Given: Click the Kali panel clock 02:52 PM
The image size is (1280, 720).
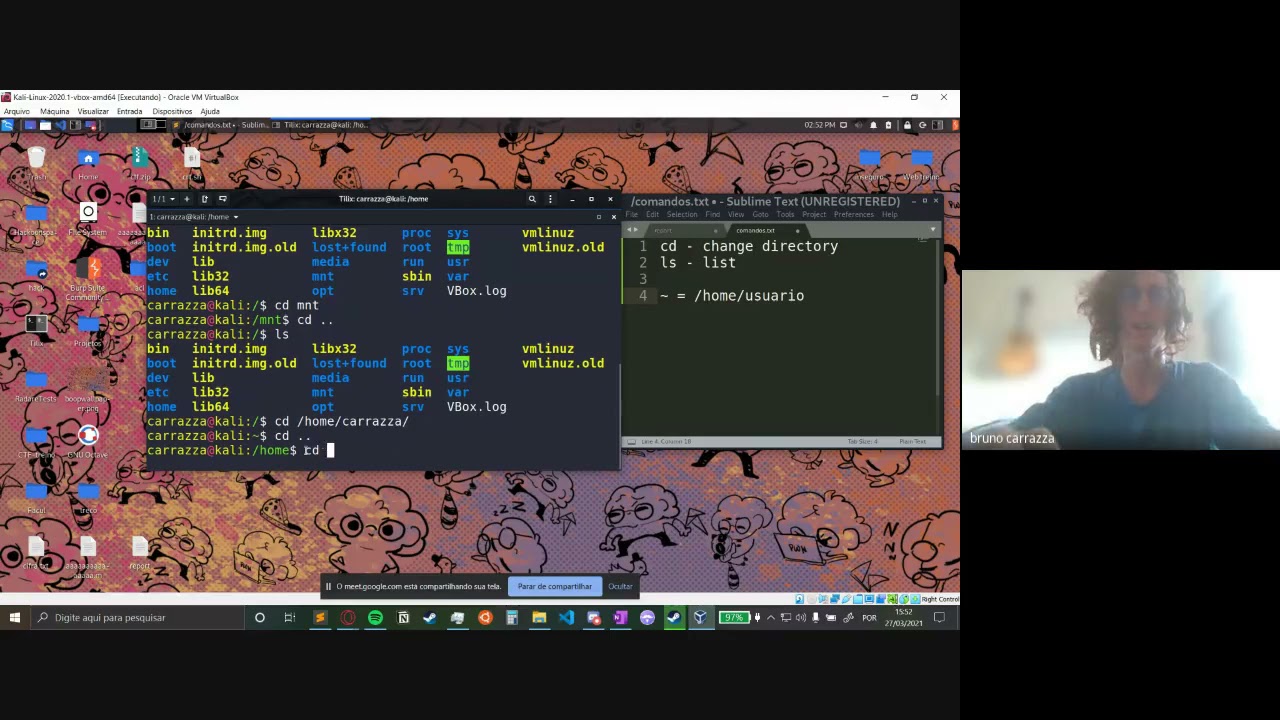Looking at the screenshot, I should tap(819, 125).
